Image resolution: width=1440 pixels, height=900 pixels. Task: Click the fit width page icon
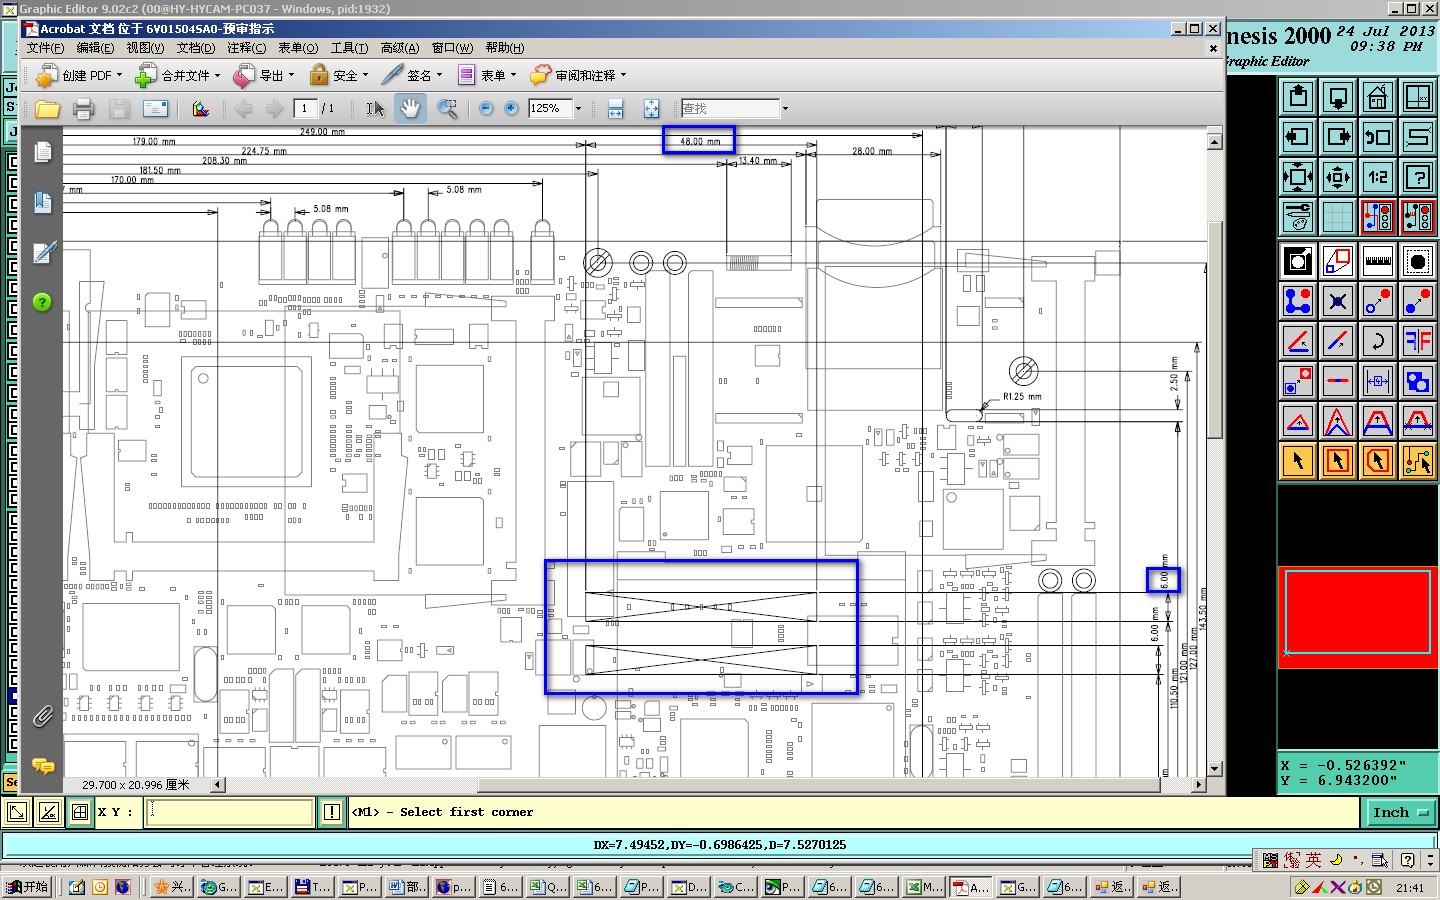tap(616, 108)
